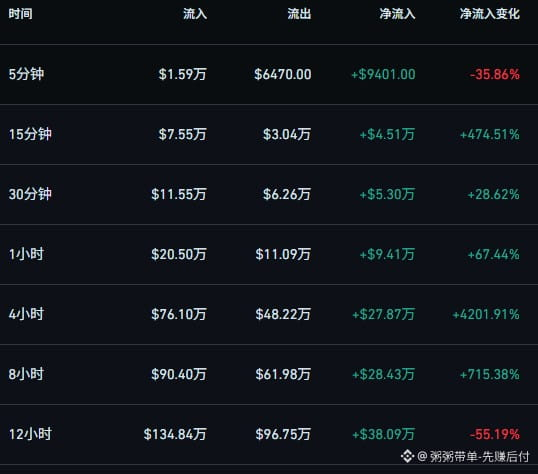Click the +$9401.00 net inflow value
Image resolution: width=538 pixels, height=474 pixels.
[383, 74]
